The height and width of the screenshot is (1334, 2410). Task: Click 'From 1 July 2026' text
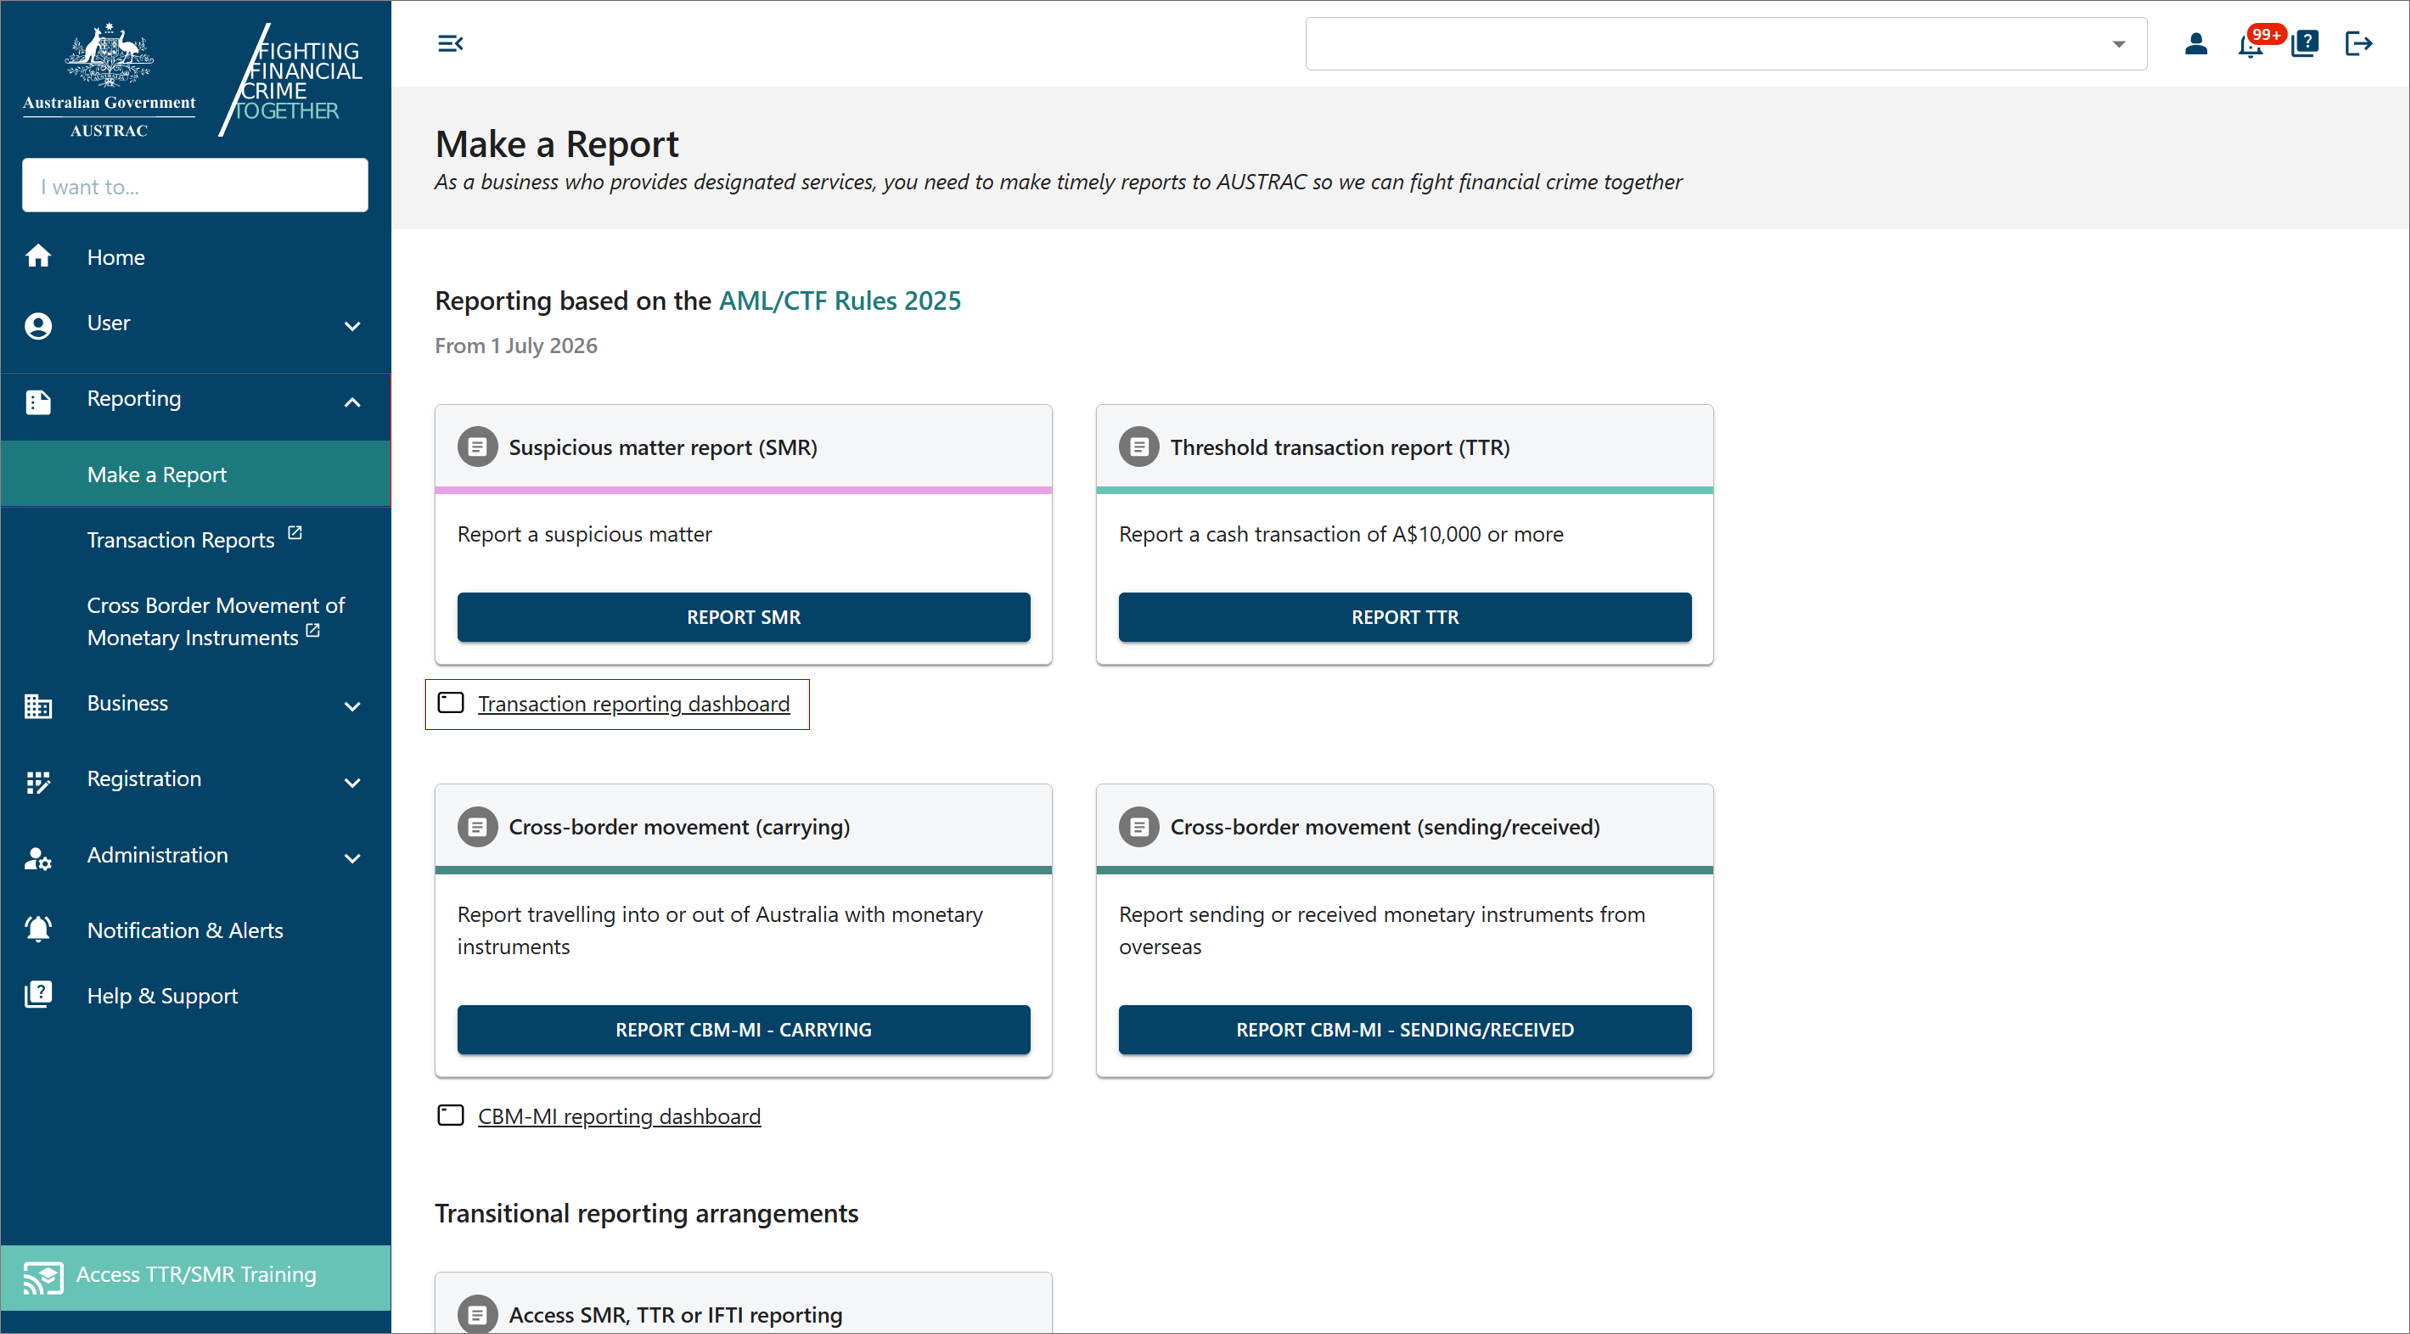[516, 345]
